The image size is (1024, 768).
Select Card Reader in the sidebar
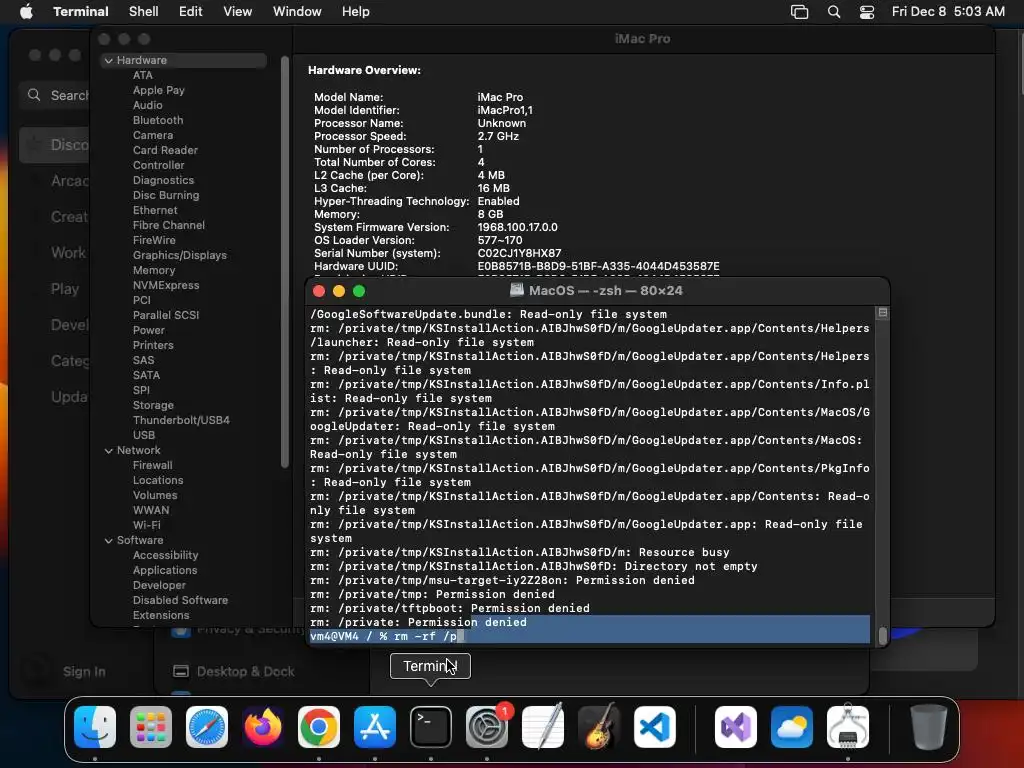[x=165, y=150]
